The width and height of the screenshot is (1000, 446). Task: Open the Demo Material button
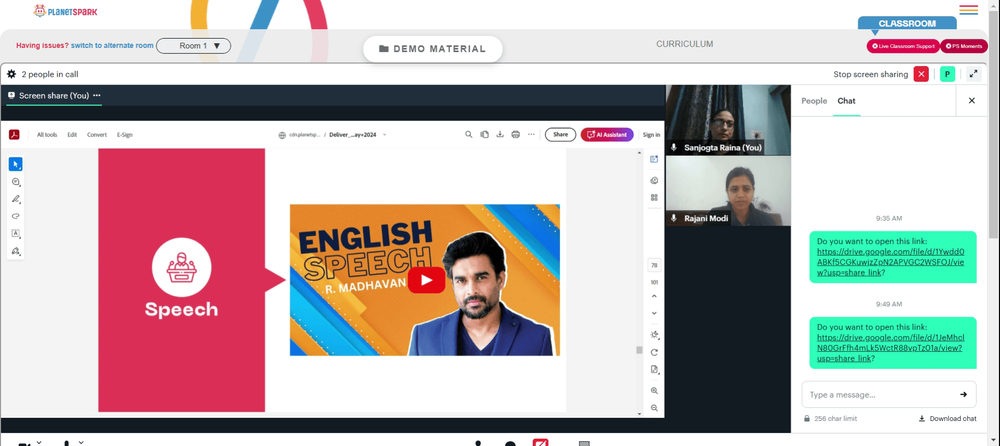[x=432, y=49]
